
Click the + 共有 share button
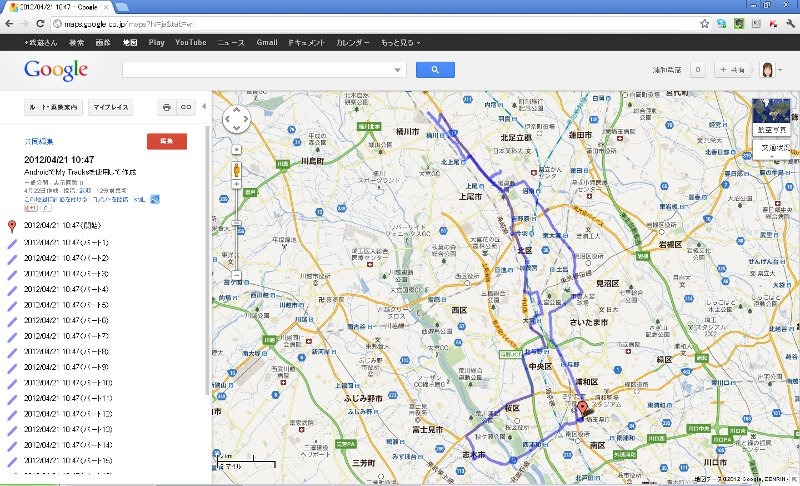[x=733, y=70]
